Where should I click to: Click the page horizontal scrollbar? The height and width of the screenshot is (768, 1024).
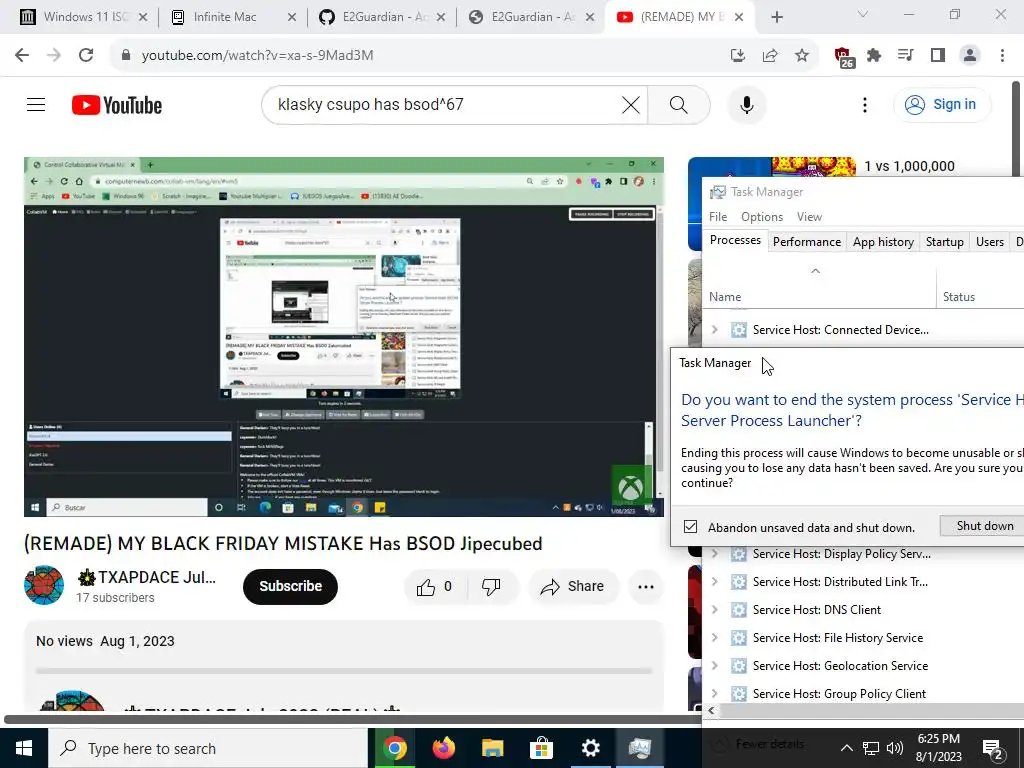point(353,720)
